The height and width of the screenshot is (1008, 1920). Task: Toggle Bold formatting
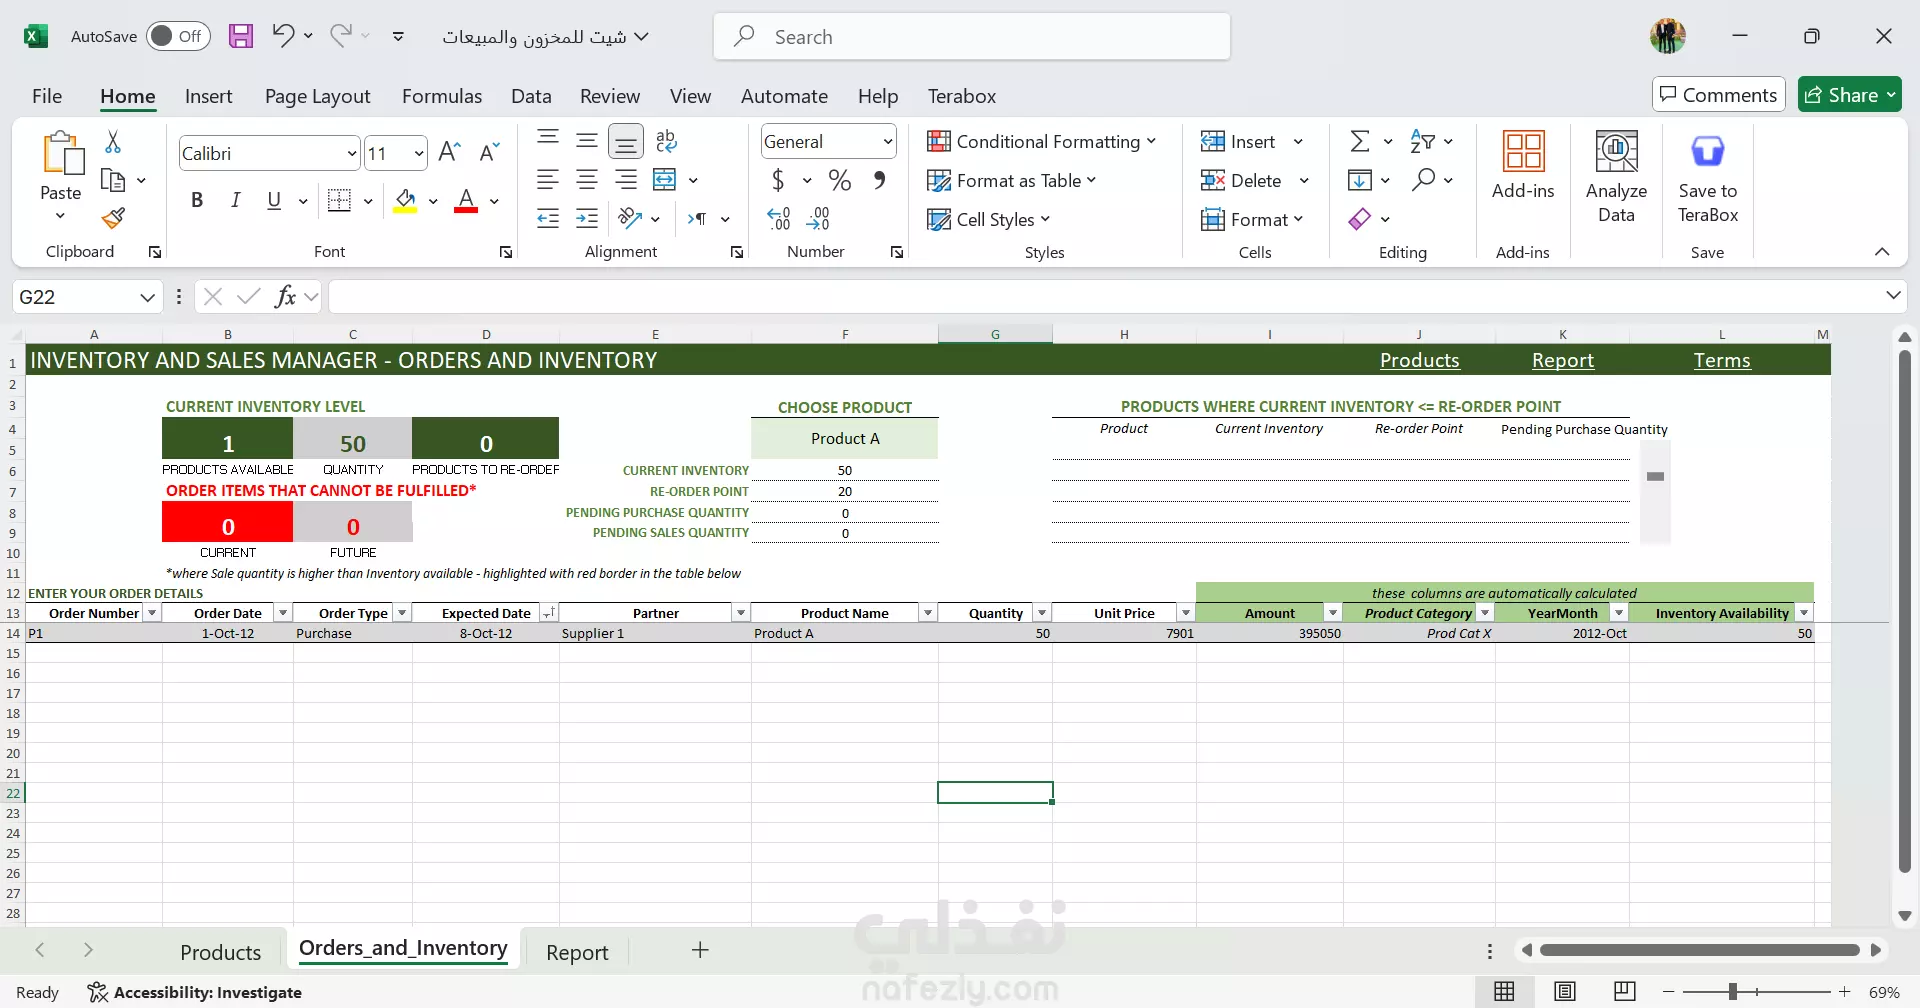[197, 200]
